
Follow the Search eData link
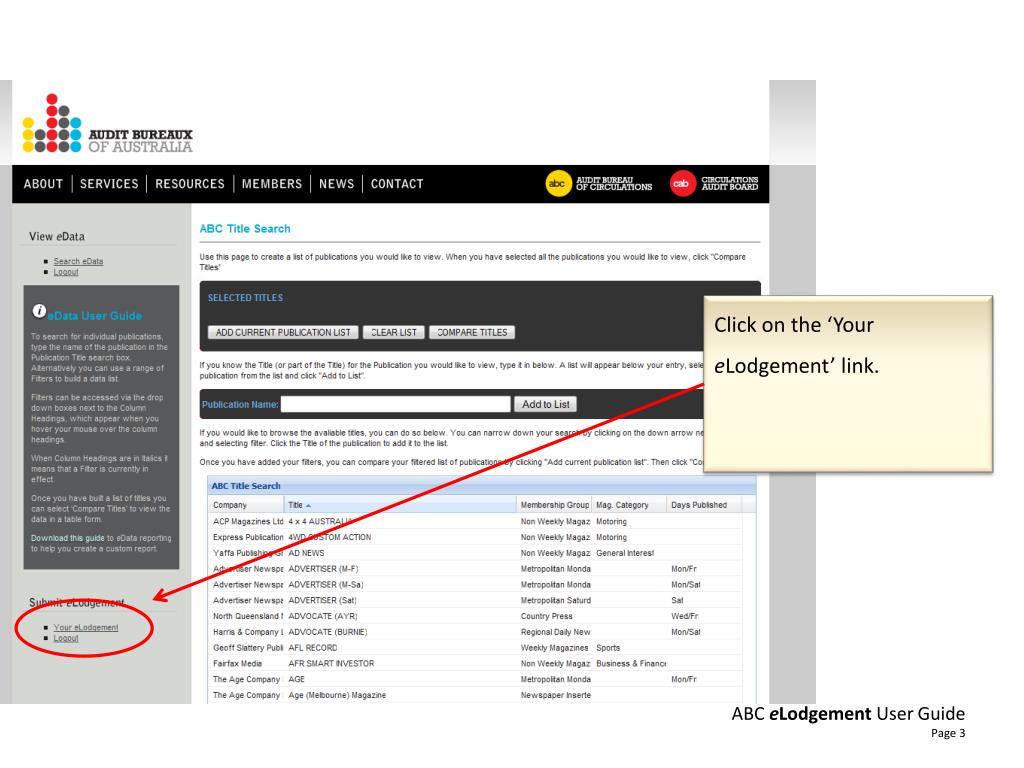click(78, 261)
